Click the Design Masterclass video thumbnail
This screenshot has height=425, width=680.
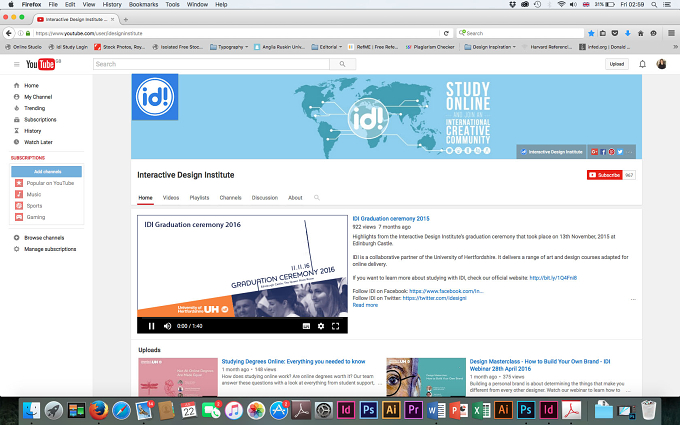pos(426,377)
